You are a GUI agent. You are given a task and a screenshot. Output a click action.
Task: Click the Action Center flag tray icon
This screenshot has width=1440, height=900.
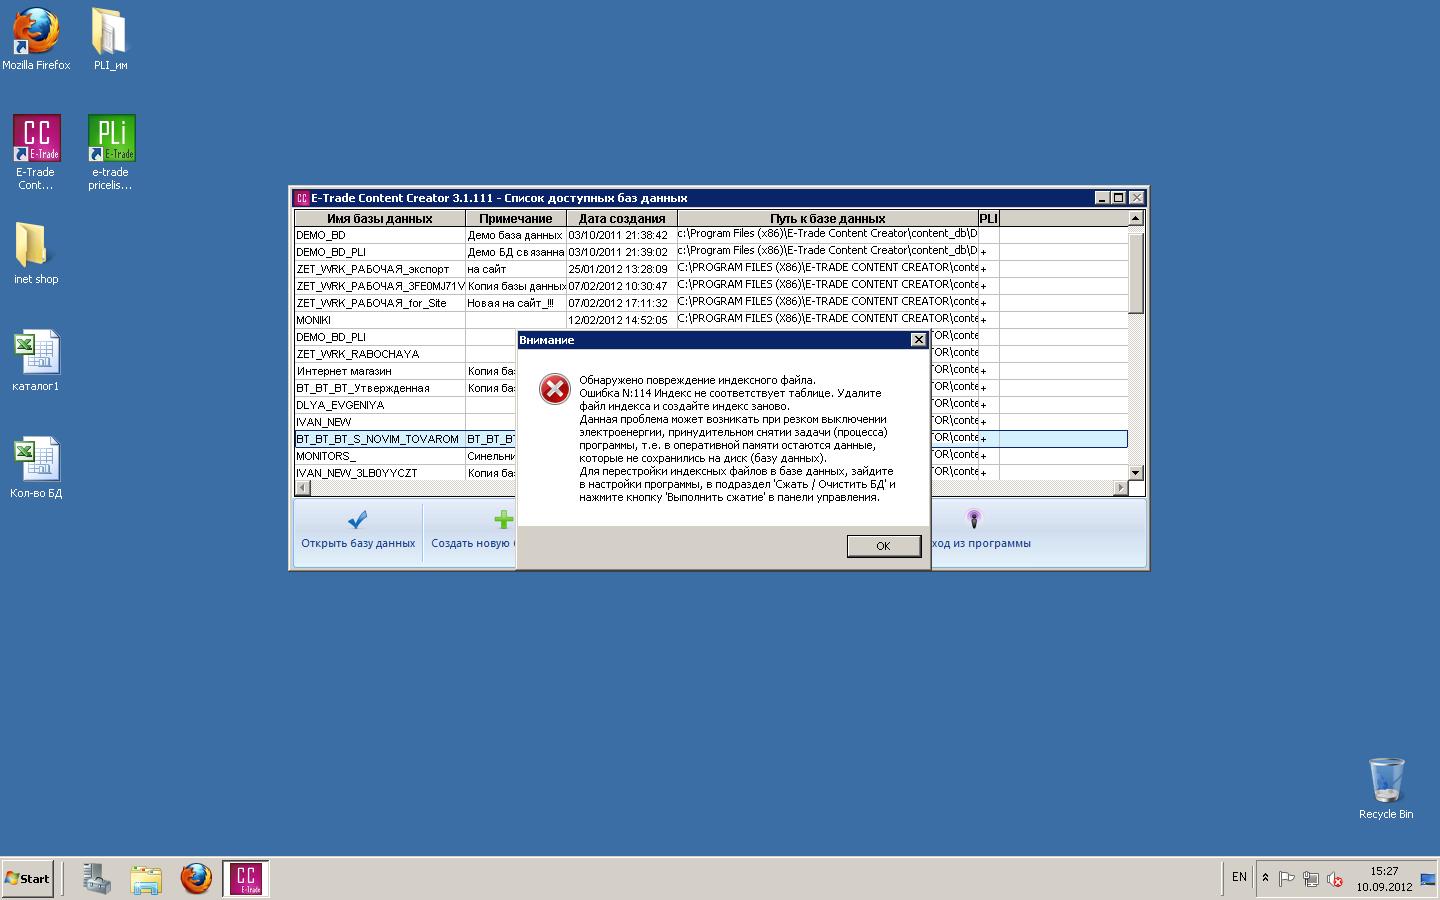click(1287, 879)
